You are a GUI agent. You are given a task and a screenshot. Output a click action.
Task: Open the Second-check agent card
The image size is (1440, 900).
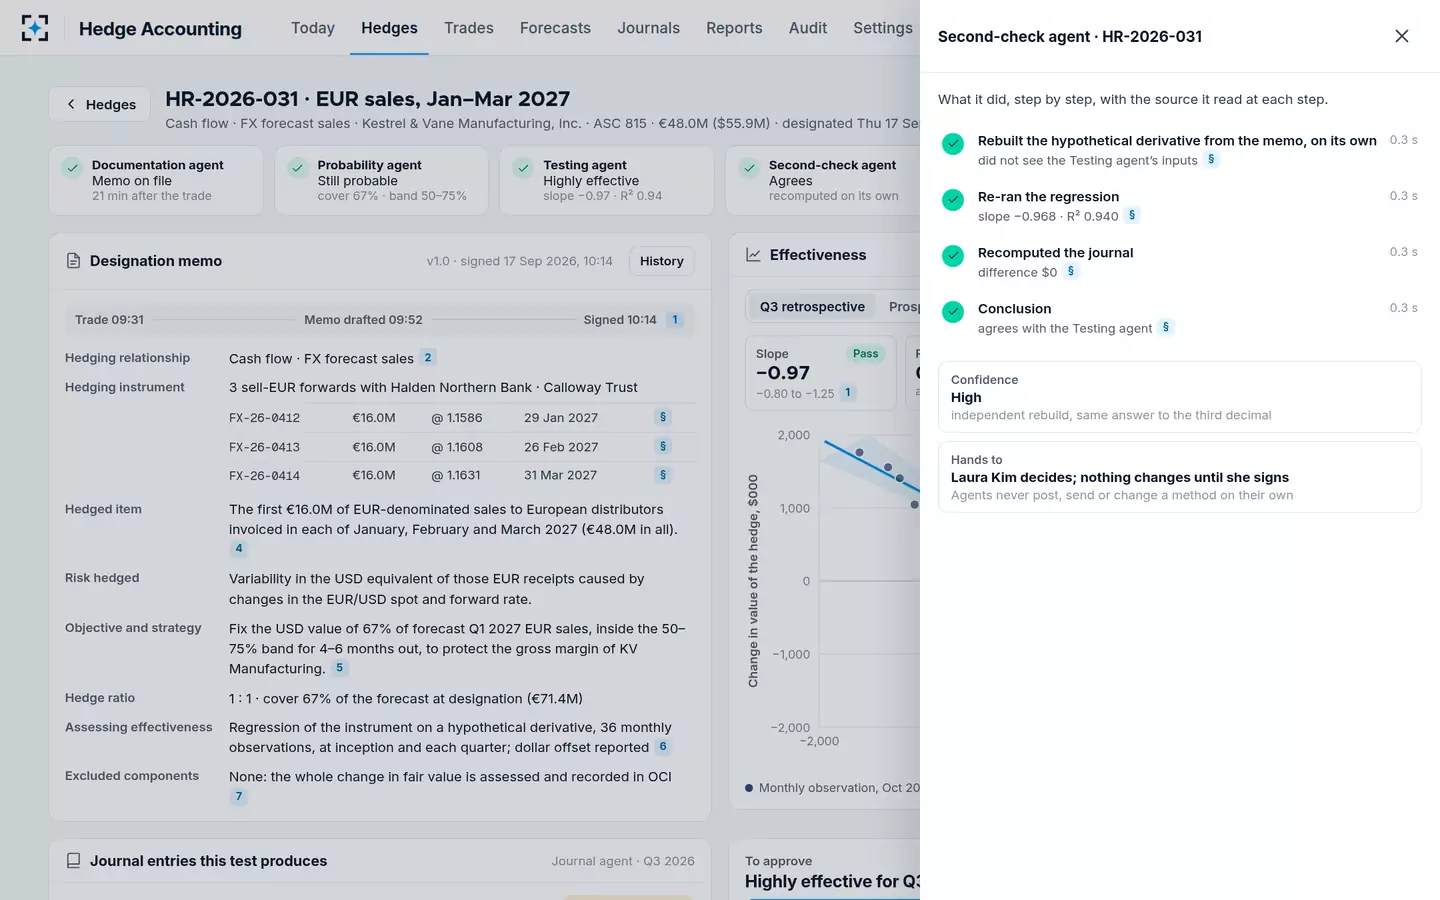click(823, 181)
